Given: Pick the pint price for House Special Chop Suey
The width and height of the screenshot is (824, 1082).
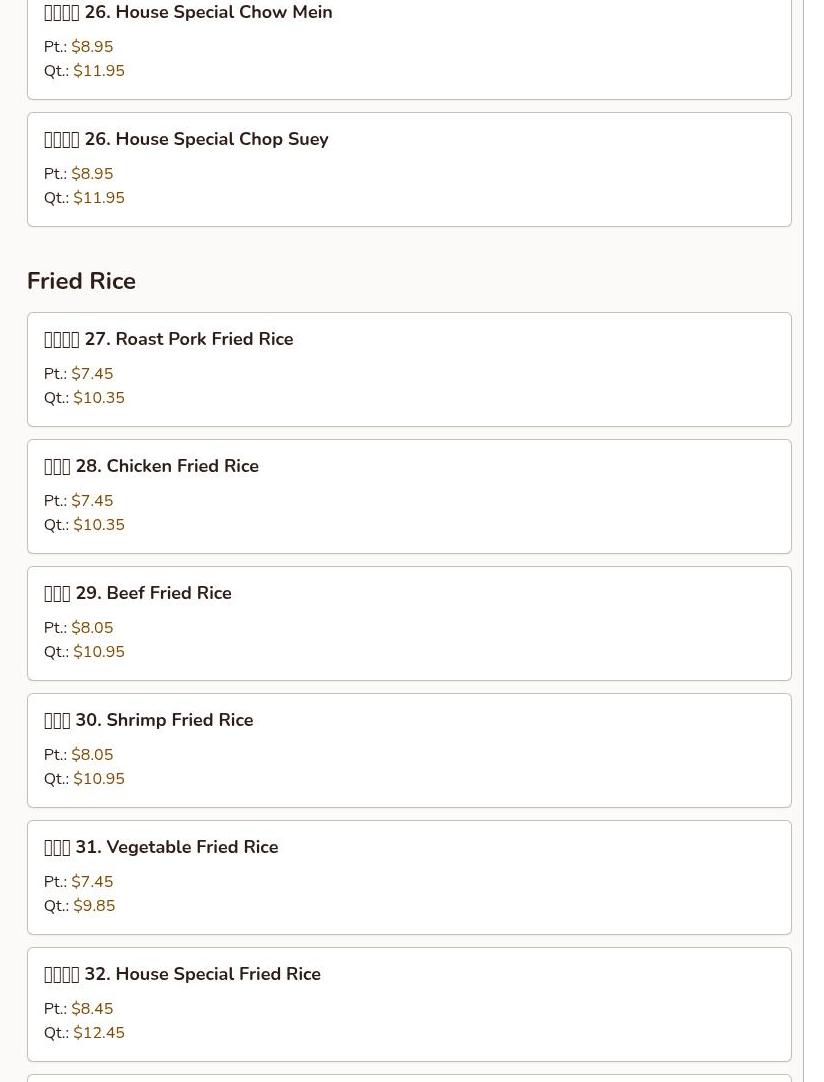Looking at the screenshot, I should pyautogui.click(x=92, y=174).
